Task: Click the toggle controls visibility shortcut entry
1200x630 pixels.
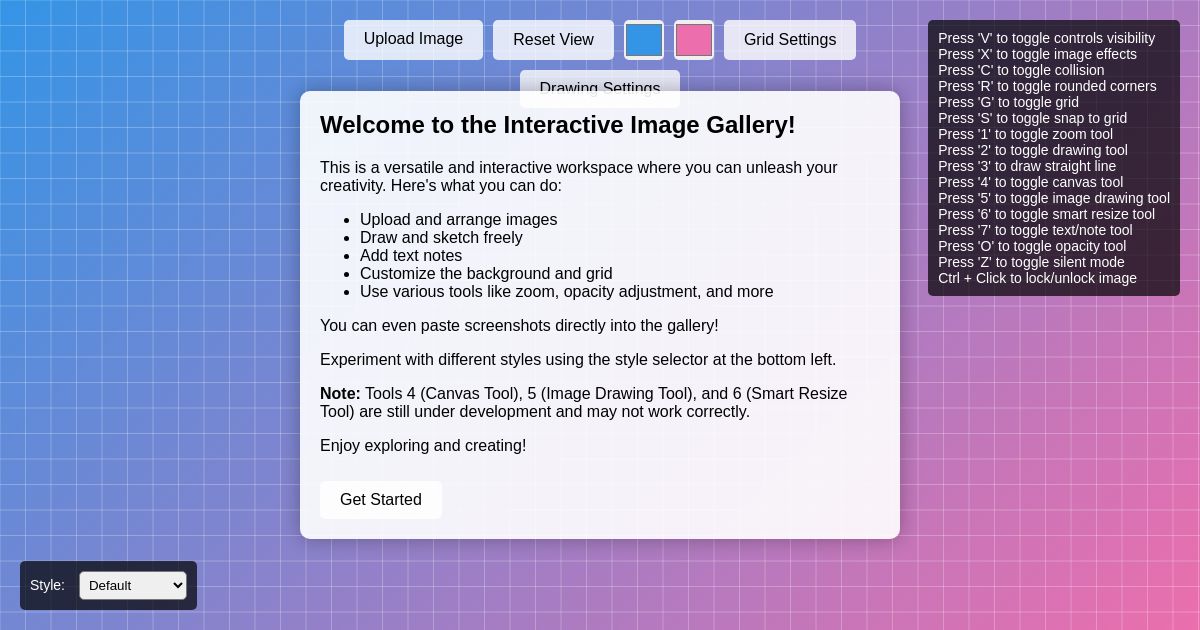Action: [x=1046, y=38]
